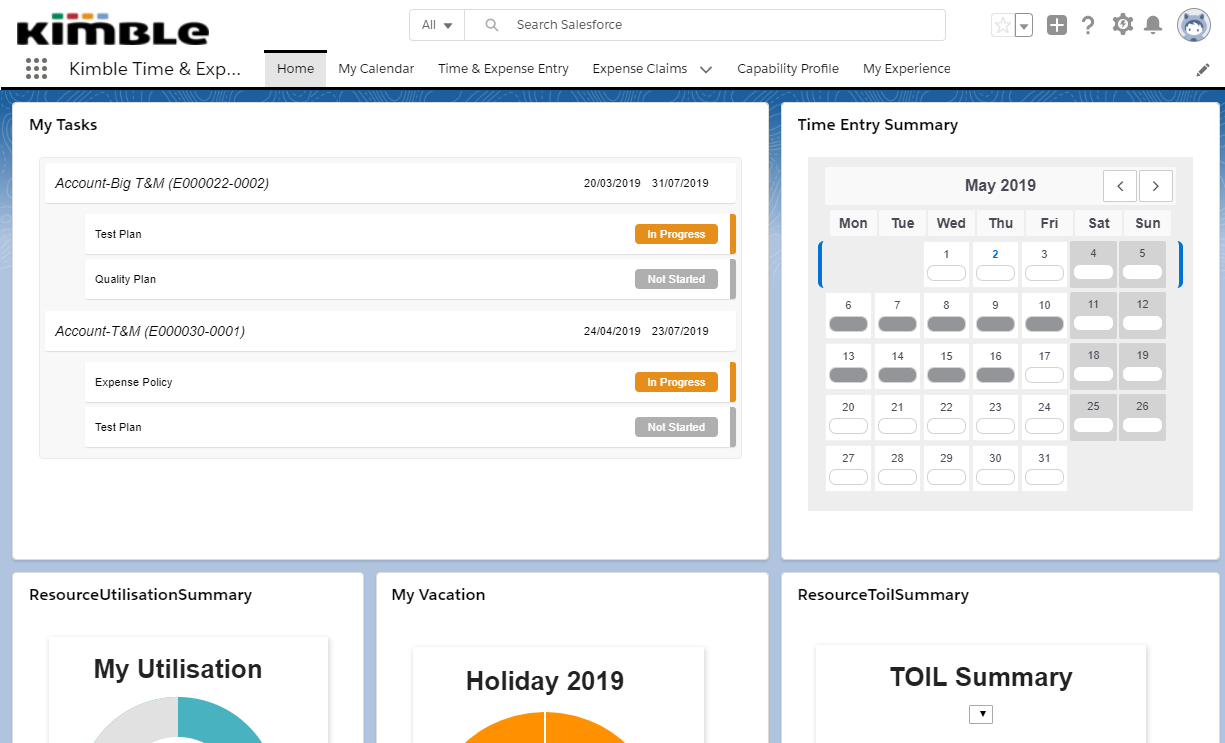Click the Search Salesforce input field
The image size is (1225, 743).
720,25
